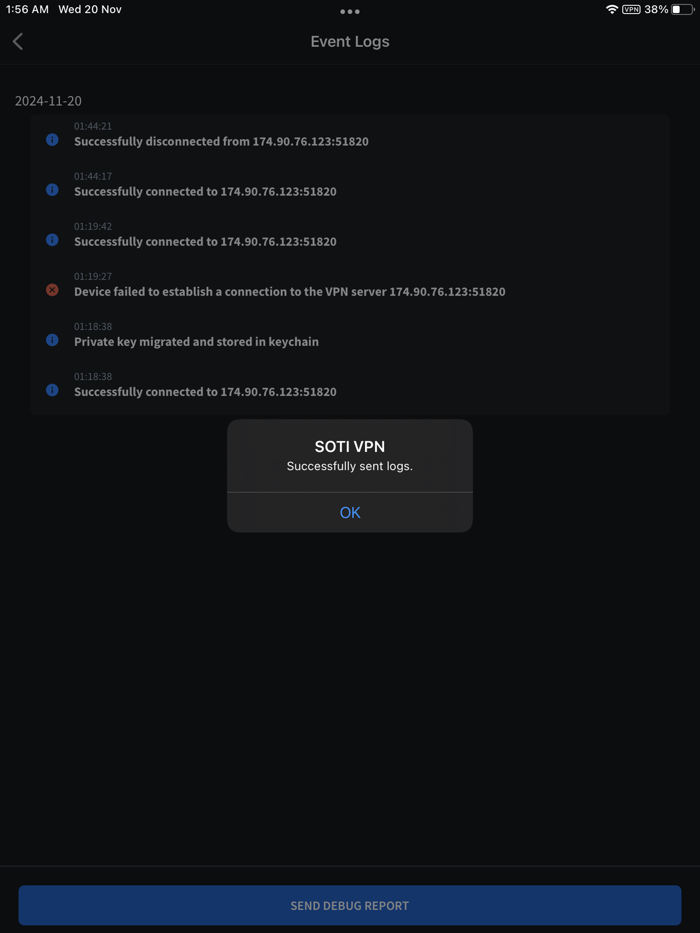This screenshot has width=700, height=933.
Task: Tap the multitasking ellipsis at the top center
Action: tap(349, 12)
